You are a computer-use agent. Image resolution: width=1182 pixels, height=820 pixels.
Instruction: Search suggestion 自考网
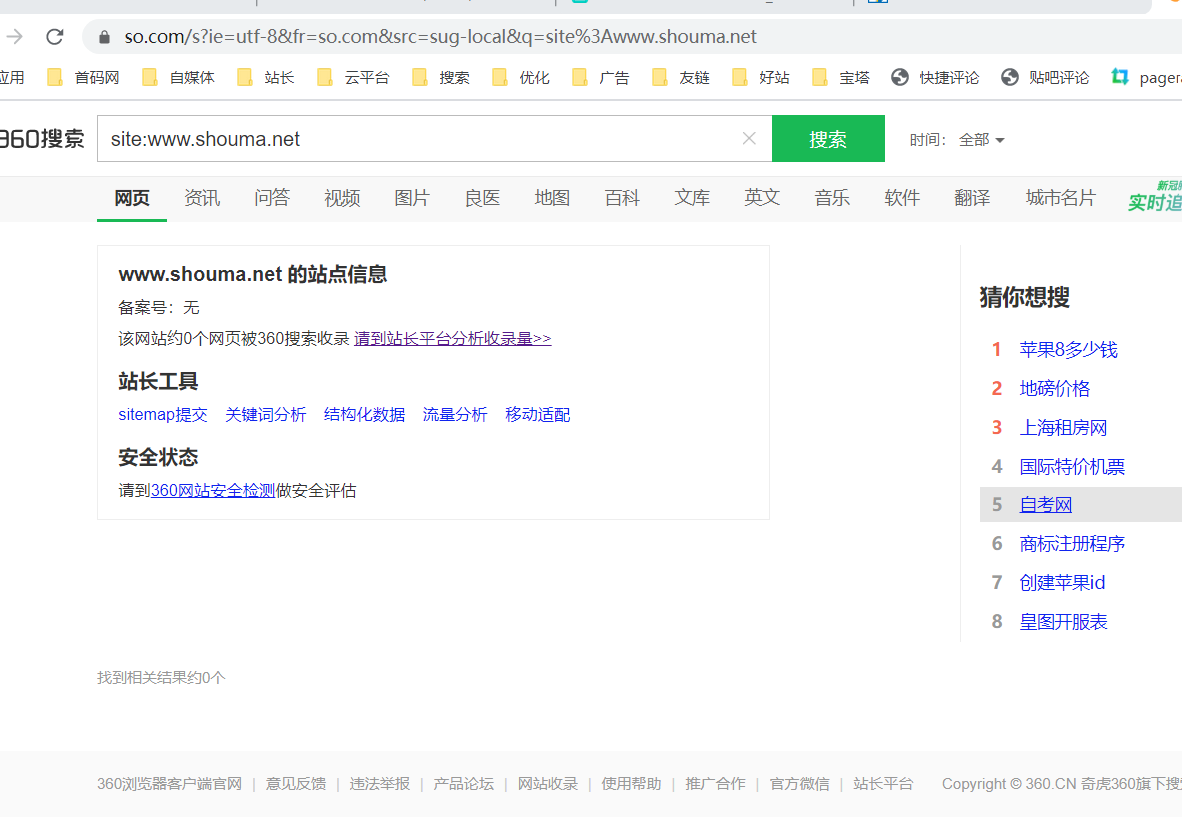click(1046, 505)
